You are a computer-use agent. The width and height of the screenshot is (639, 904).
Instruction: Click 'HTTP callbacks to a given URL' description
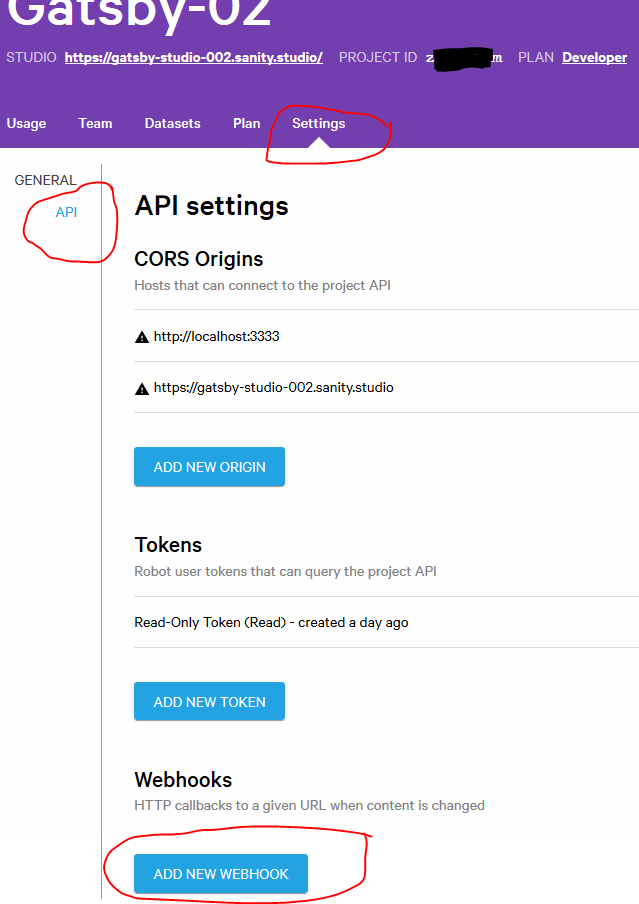[309, 805]
